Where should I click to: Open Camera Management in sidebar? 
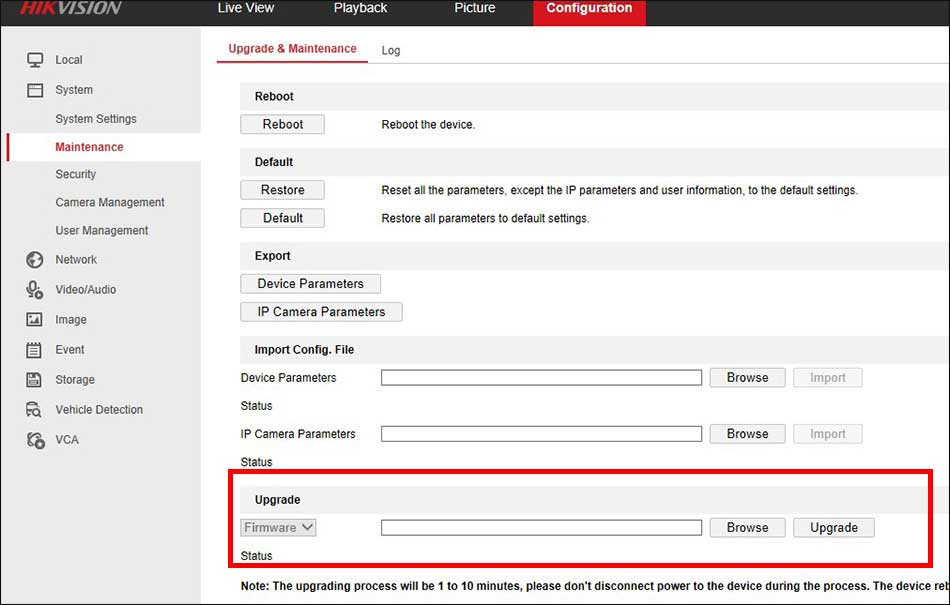coord(110,202)
